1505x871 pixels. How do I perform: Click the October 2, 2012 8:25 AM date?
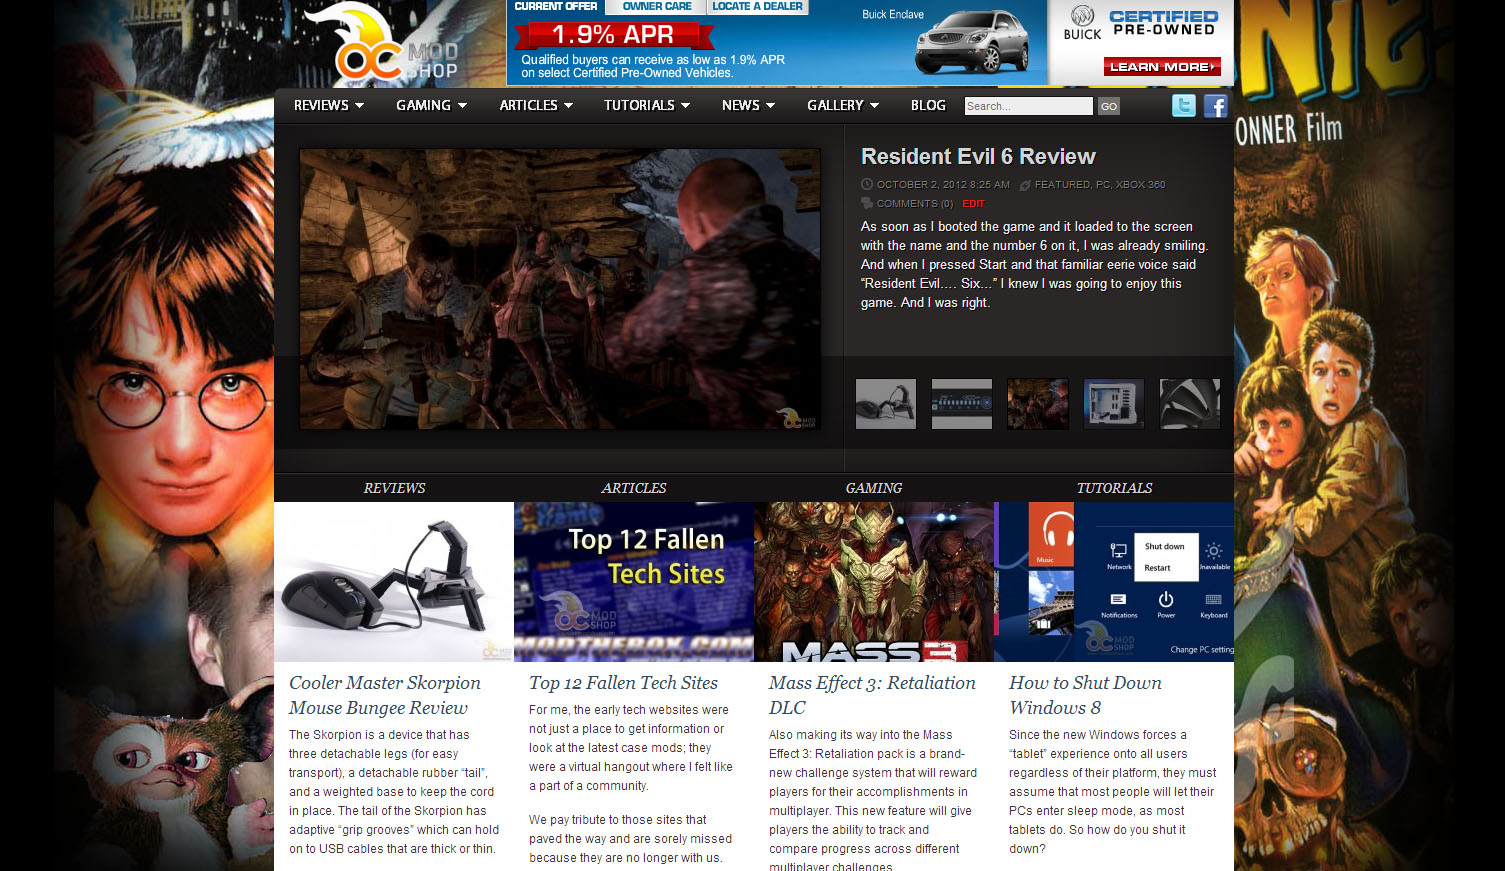[x=943, y=185]
